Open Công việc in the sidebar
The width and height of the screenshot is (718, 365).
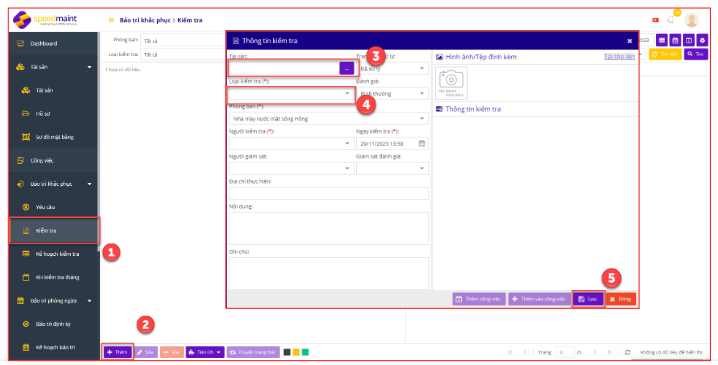click(53, 160)
